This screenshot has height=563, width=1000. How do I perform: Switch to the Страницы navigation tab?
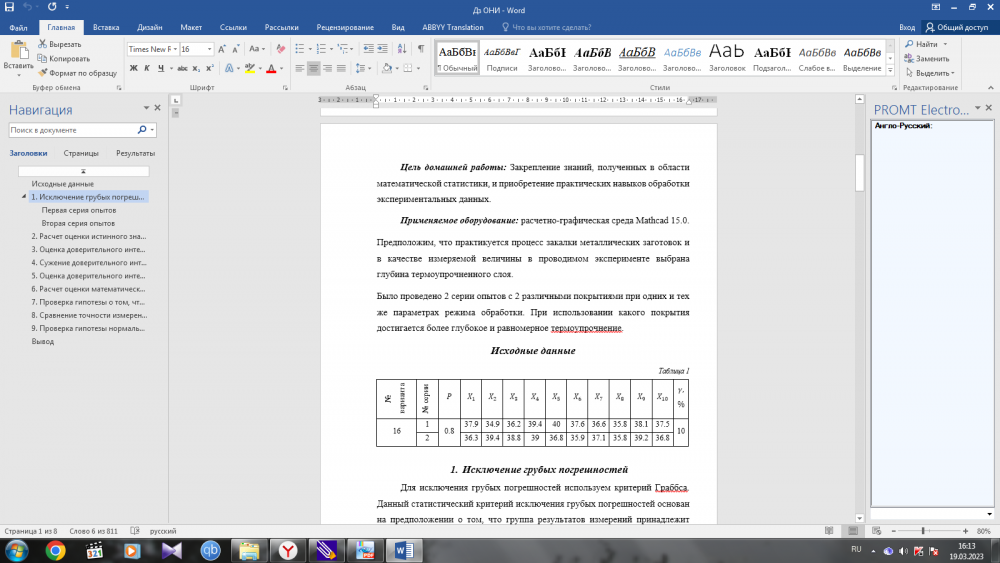(81, 153)
